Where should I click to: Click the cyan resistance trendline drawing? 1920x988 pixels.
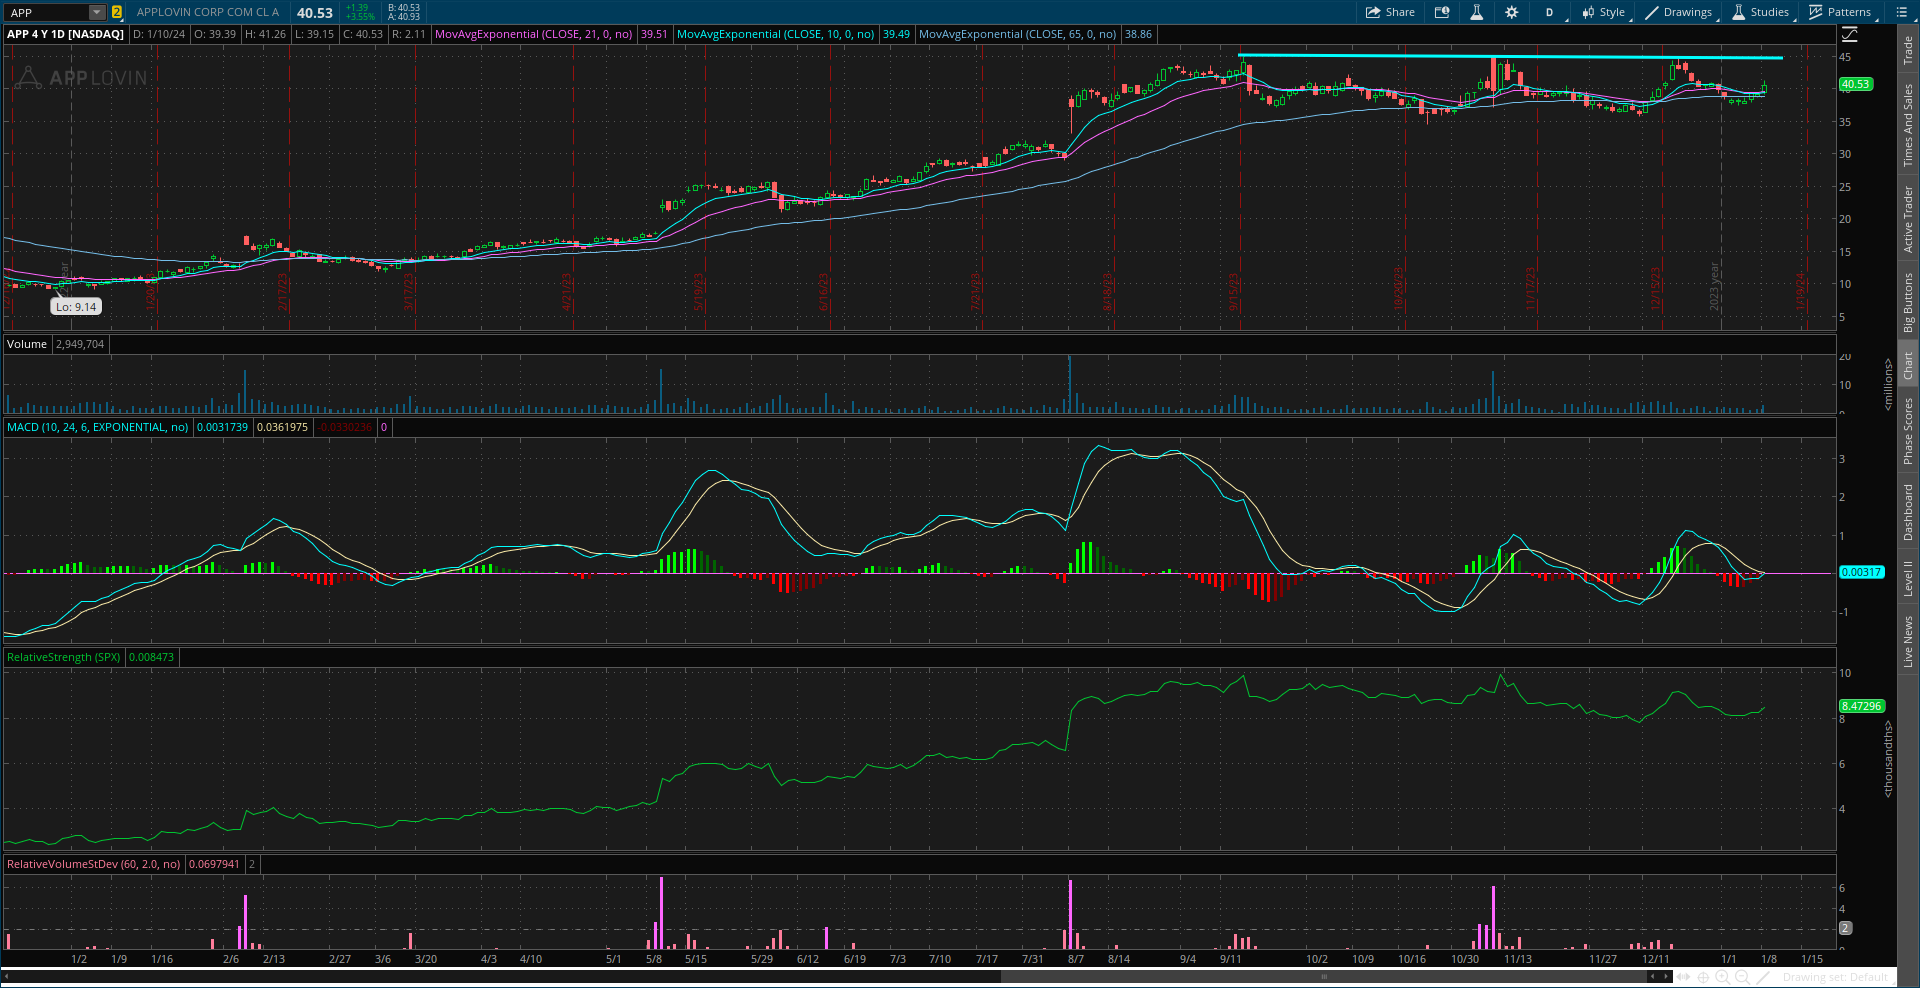tap(1510, 57)
